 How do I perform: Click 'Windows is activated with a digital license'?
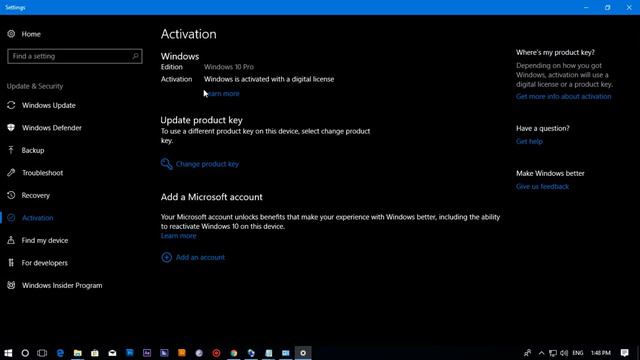point(269,79)
